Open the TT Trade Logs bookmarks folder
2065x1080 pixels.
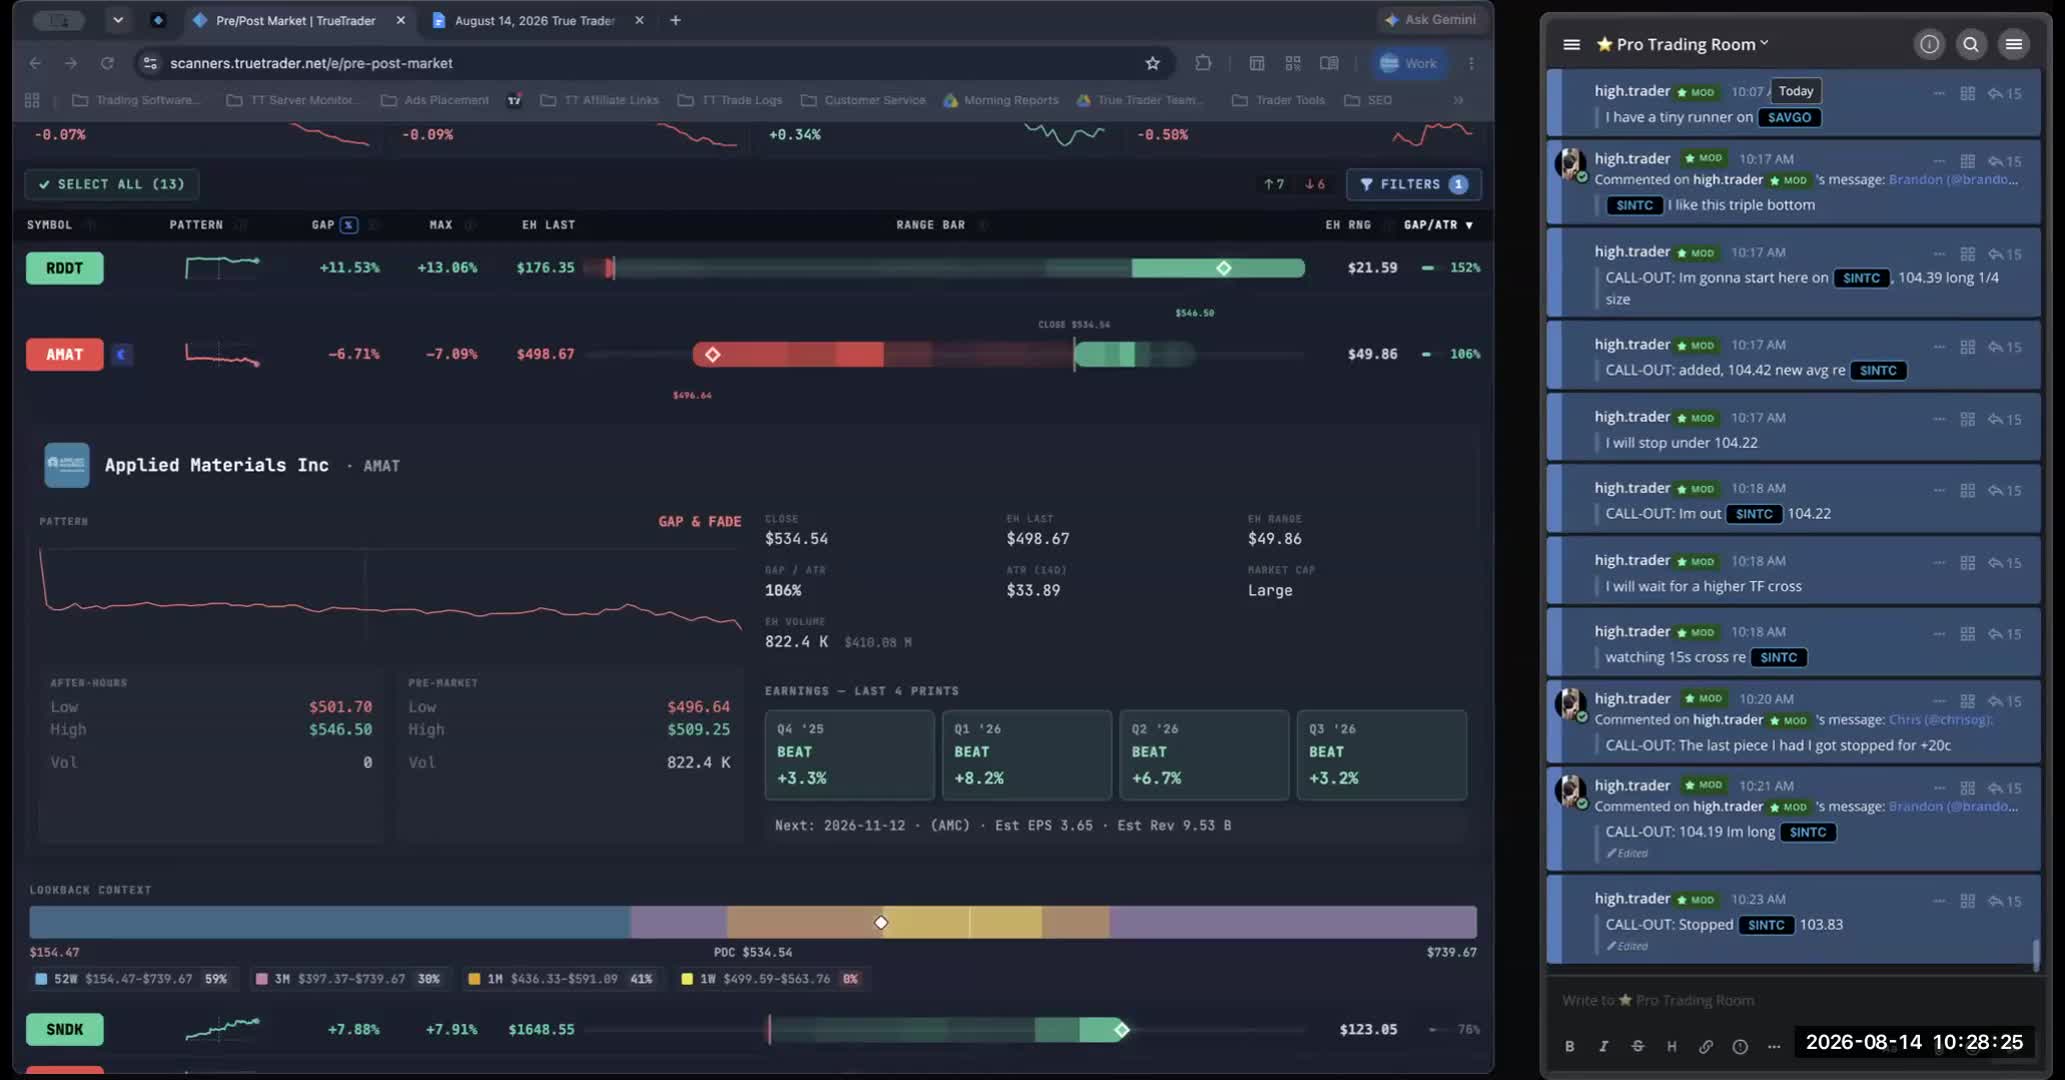coord(731,100)
